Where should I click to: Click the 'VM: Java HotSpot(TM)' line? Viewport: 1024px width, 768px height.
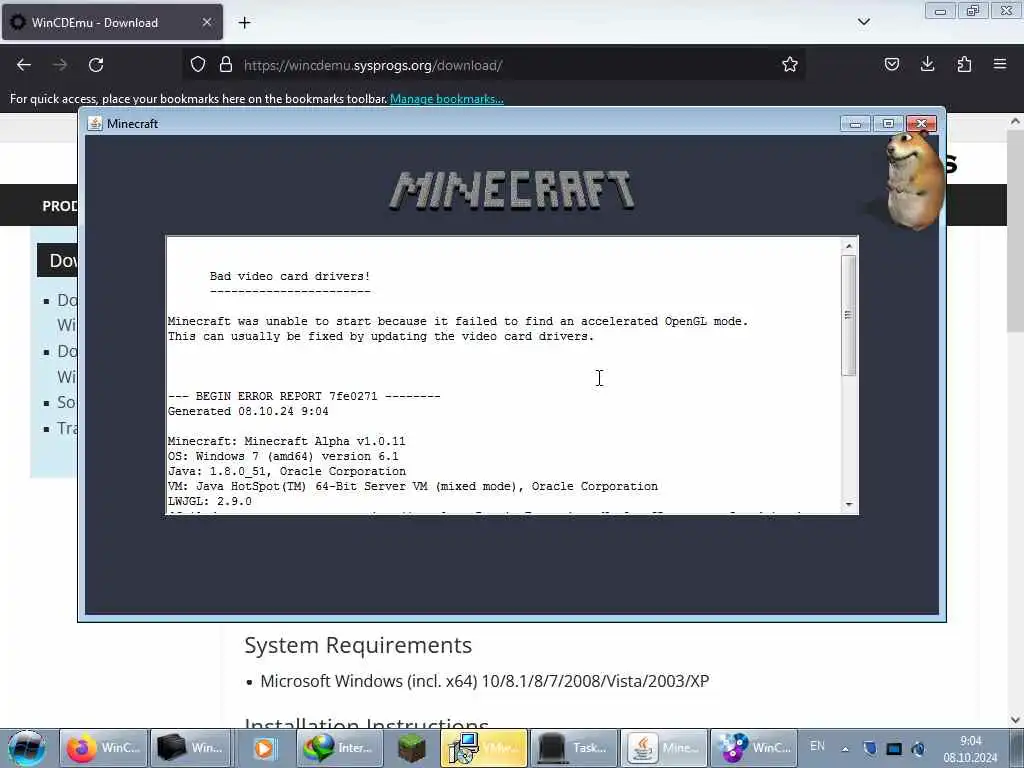[413, 487]
